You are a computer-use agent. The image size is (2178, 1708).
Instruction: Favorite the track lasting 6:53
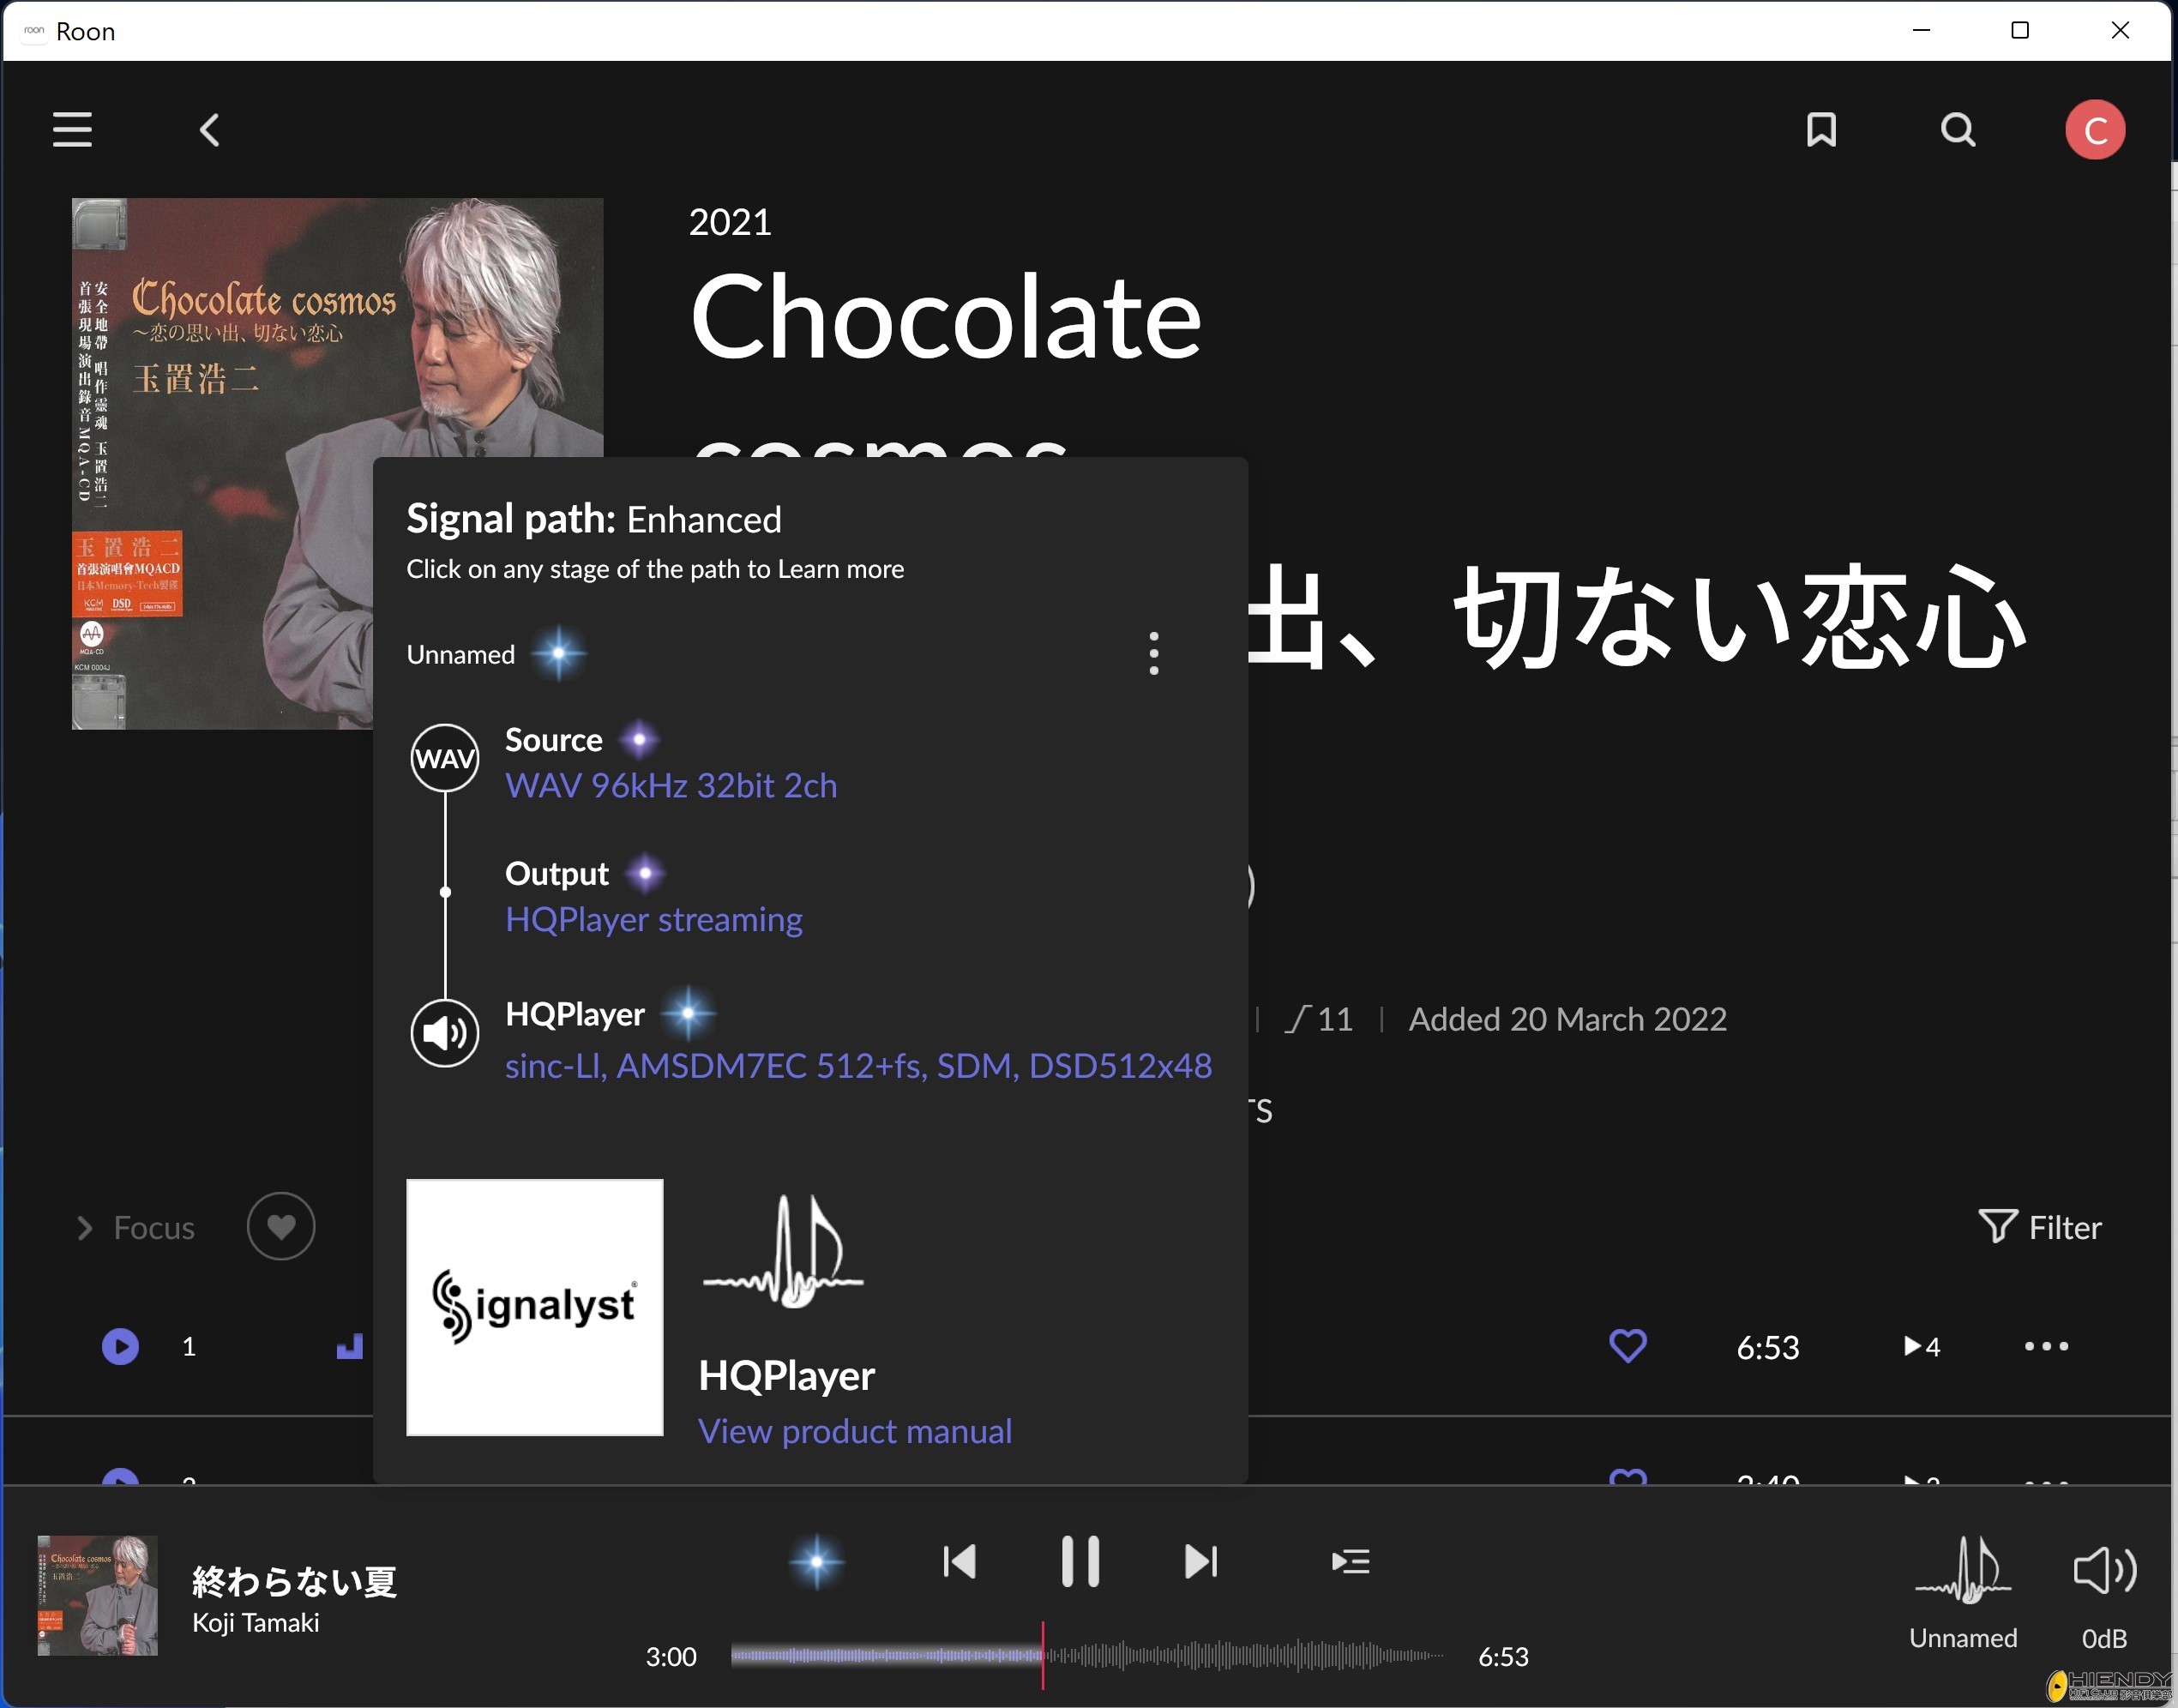point(1627,1346)
